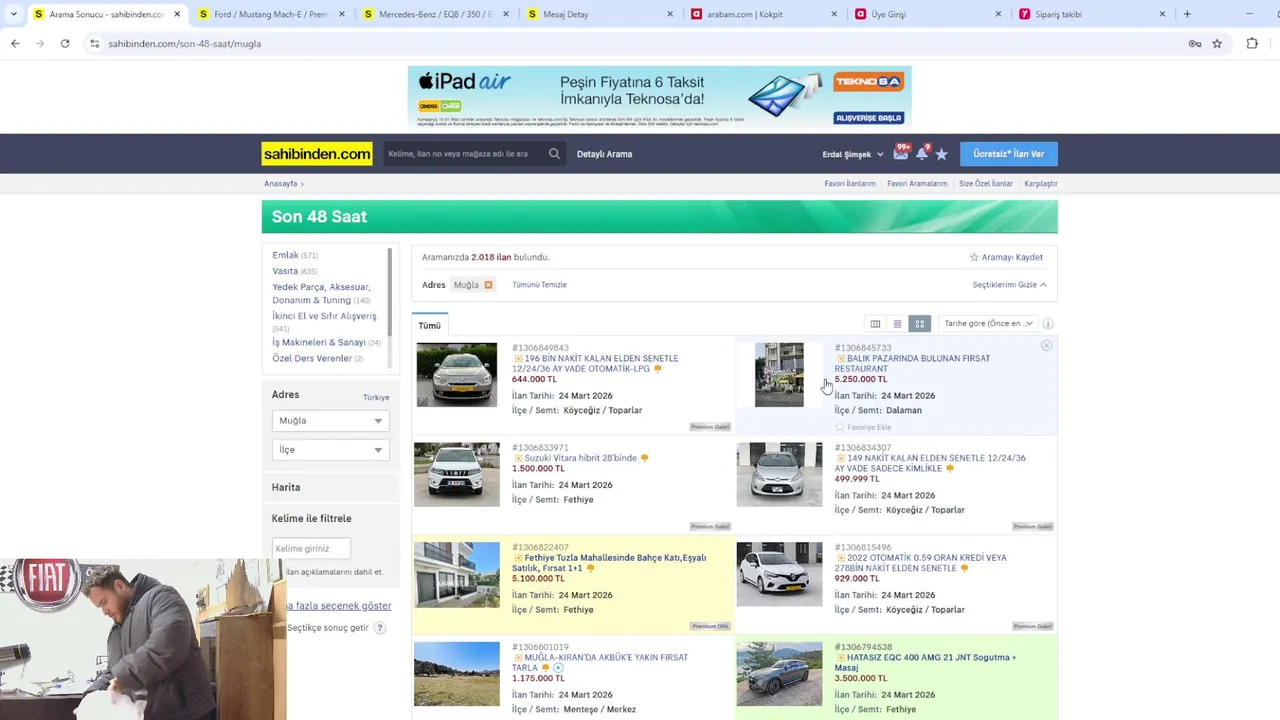This screenshot has height=720, width=1280.
Task: Click the password key icon in address bar
Action: coord(1194,43)
